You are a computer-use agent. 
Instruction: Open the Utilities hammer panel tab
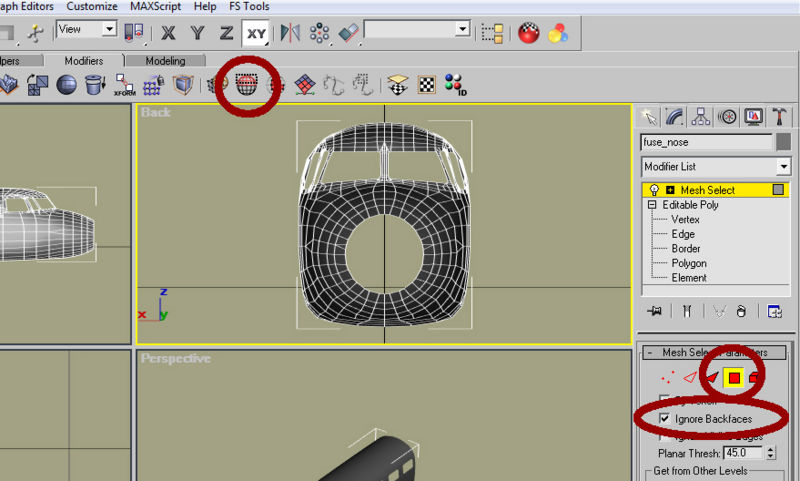pyautogui.click(x=779, y=117)
